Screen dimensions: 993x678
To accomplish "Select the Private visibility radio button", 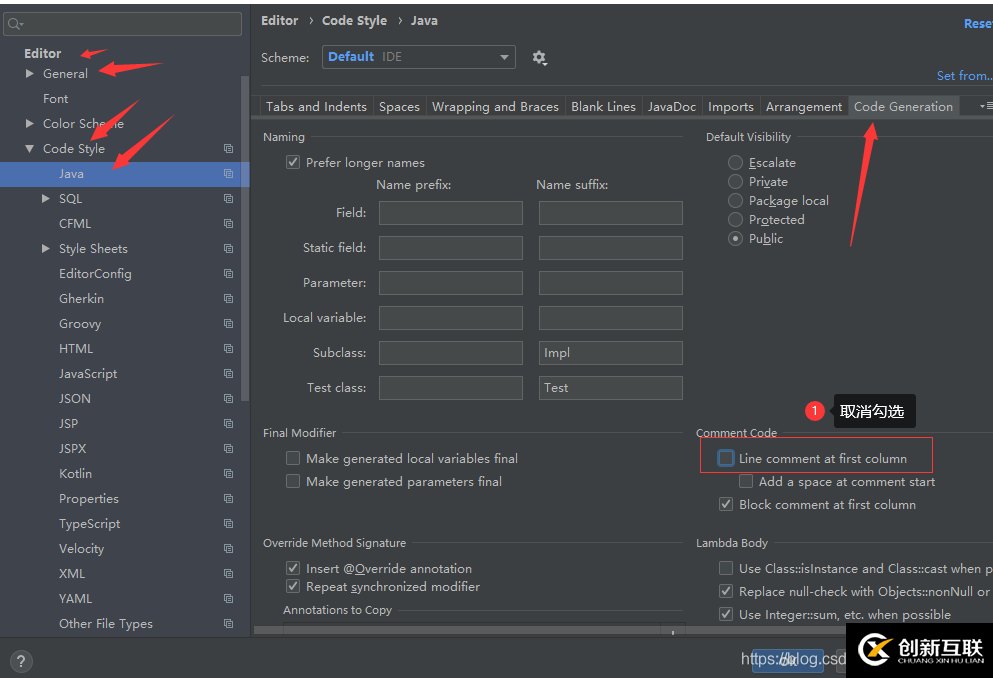I will [x=736, y=182].
